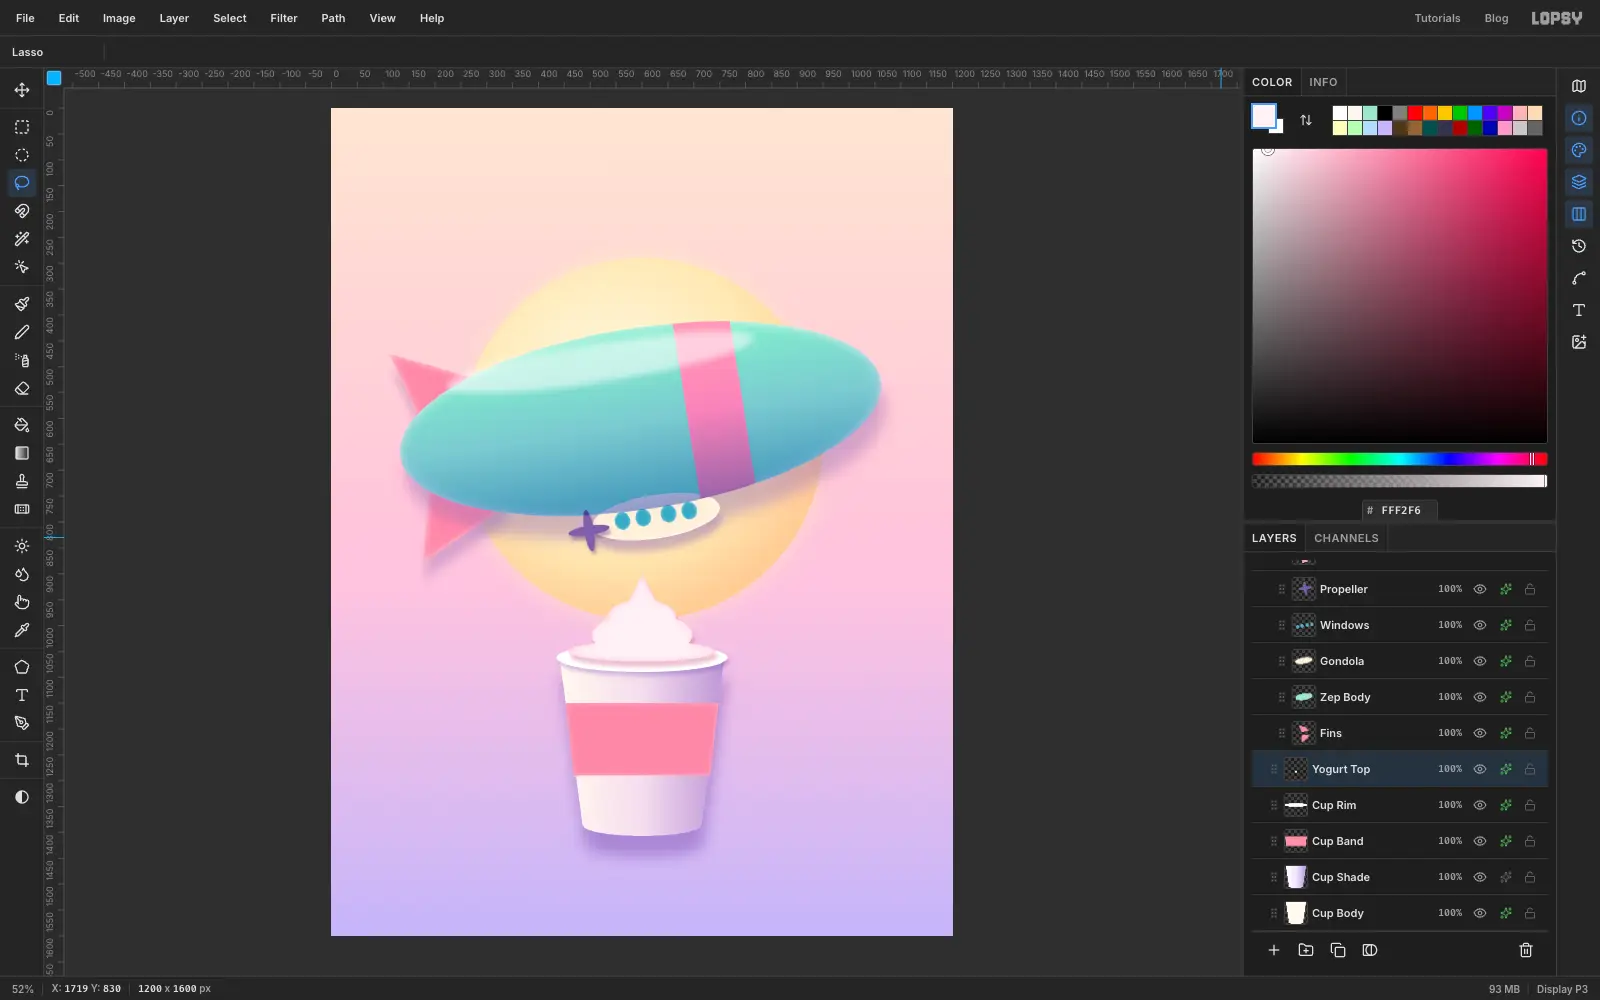Open the Path menu
Image resolution: width=1600 pixels, height=1000 pixels.
(x=333, y=18)
